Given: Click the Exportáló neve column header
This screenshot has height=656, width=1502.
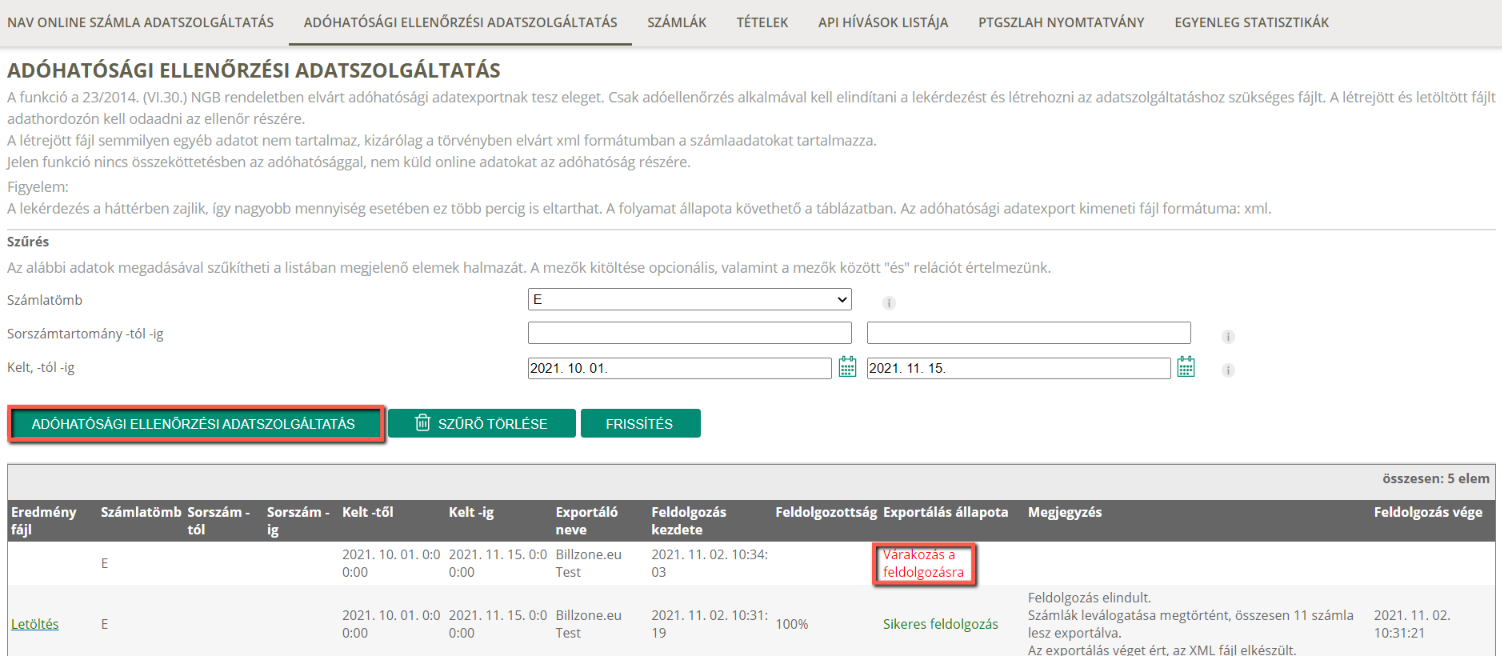Looking at the screenshot, I should click(x=587, y=521).
